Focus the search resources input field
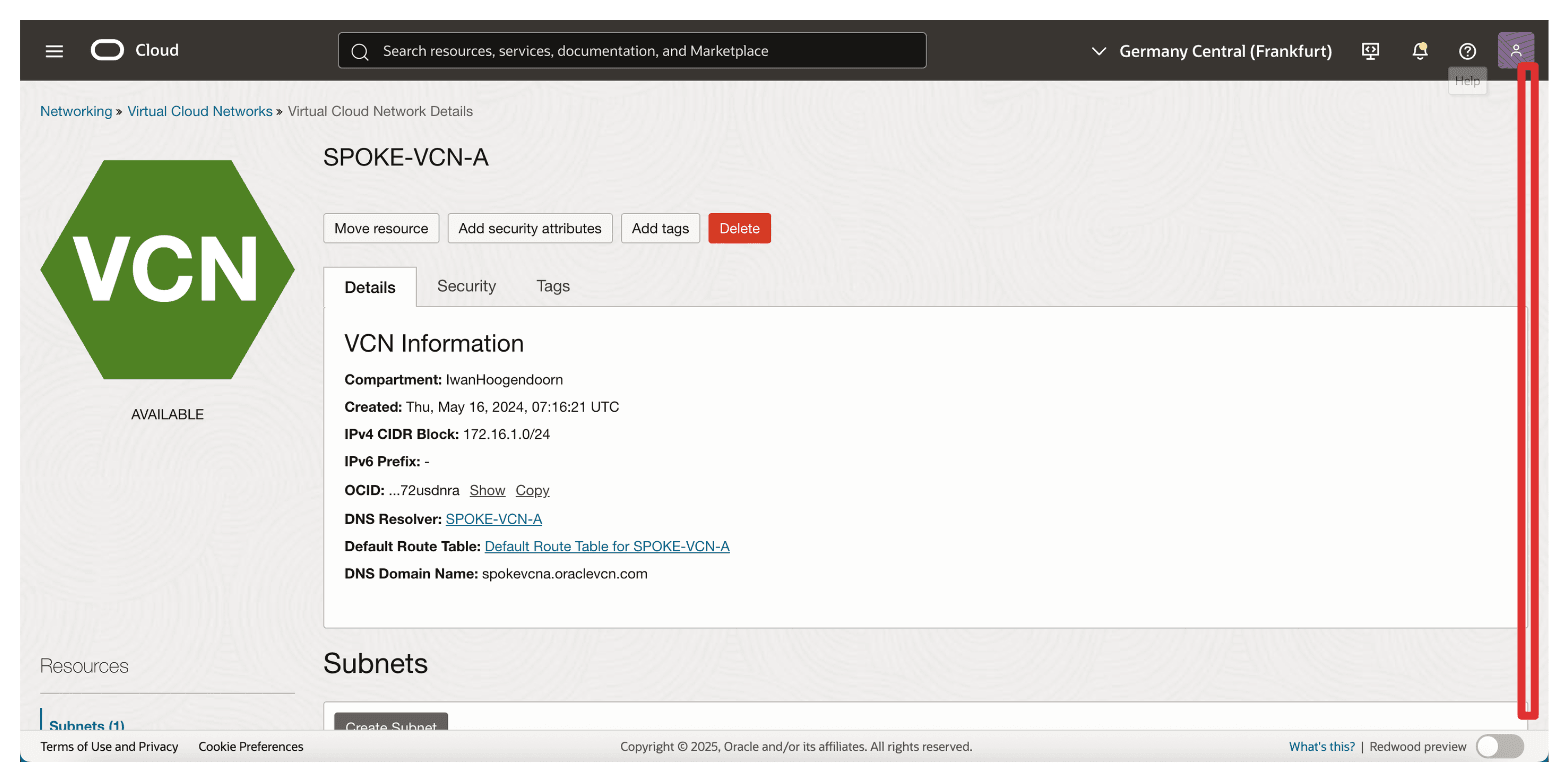1568x782 pixels. [x=632, y=51]
